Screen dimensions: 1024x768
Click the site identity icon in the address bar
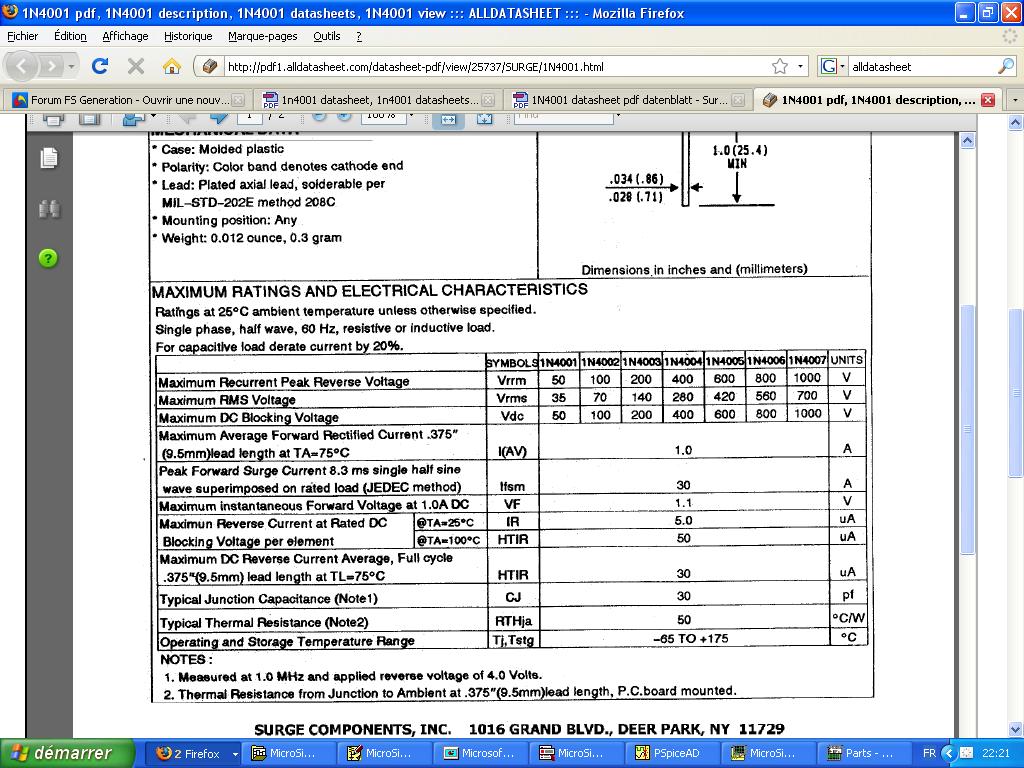(209, 66)
